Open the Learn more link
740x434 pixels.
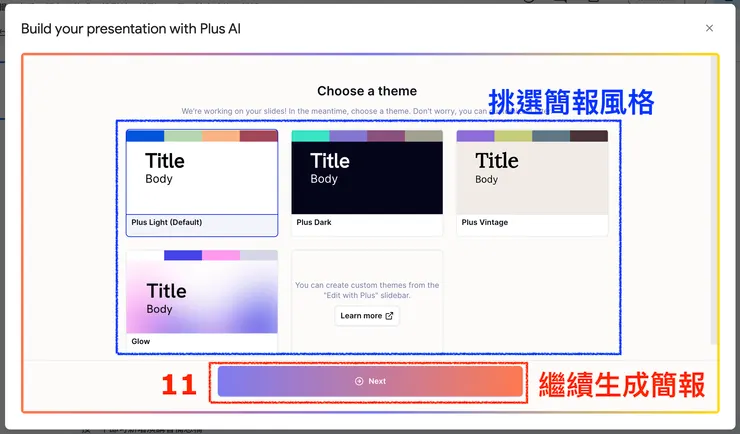(367, 316)
